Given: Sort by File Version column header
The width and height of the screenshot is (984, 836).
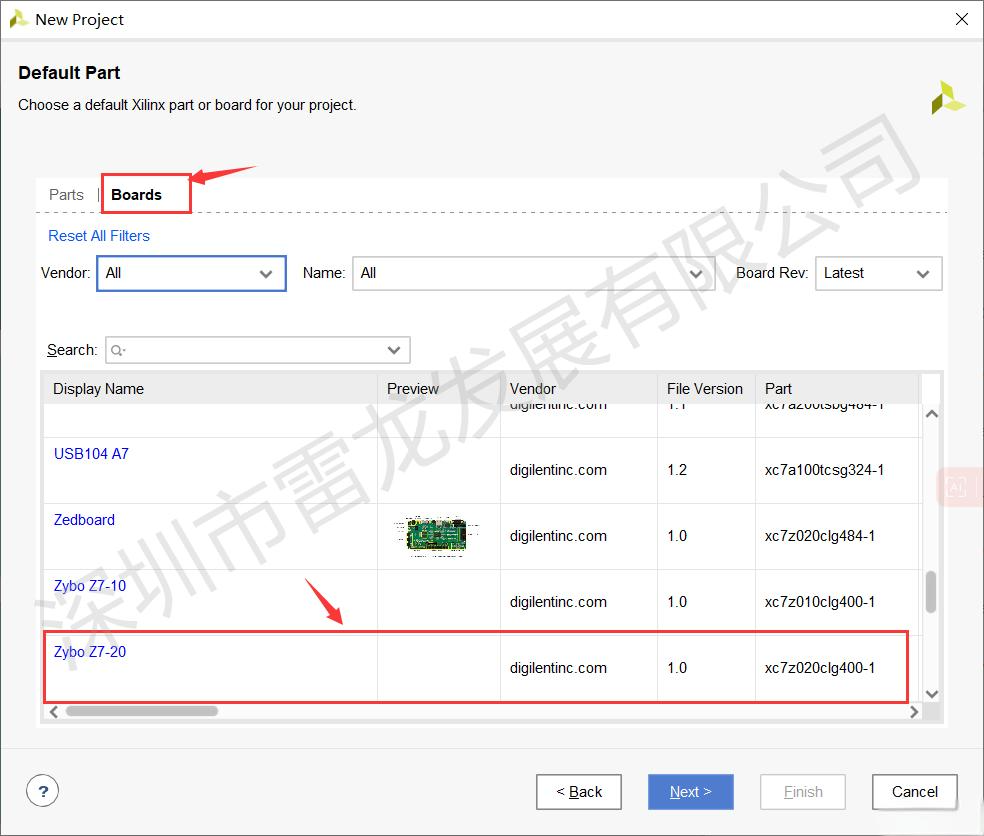Looking at the screenshot, I should [x=706, y=389].
